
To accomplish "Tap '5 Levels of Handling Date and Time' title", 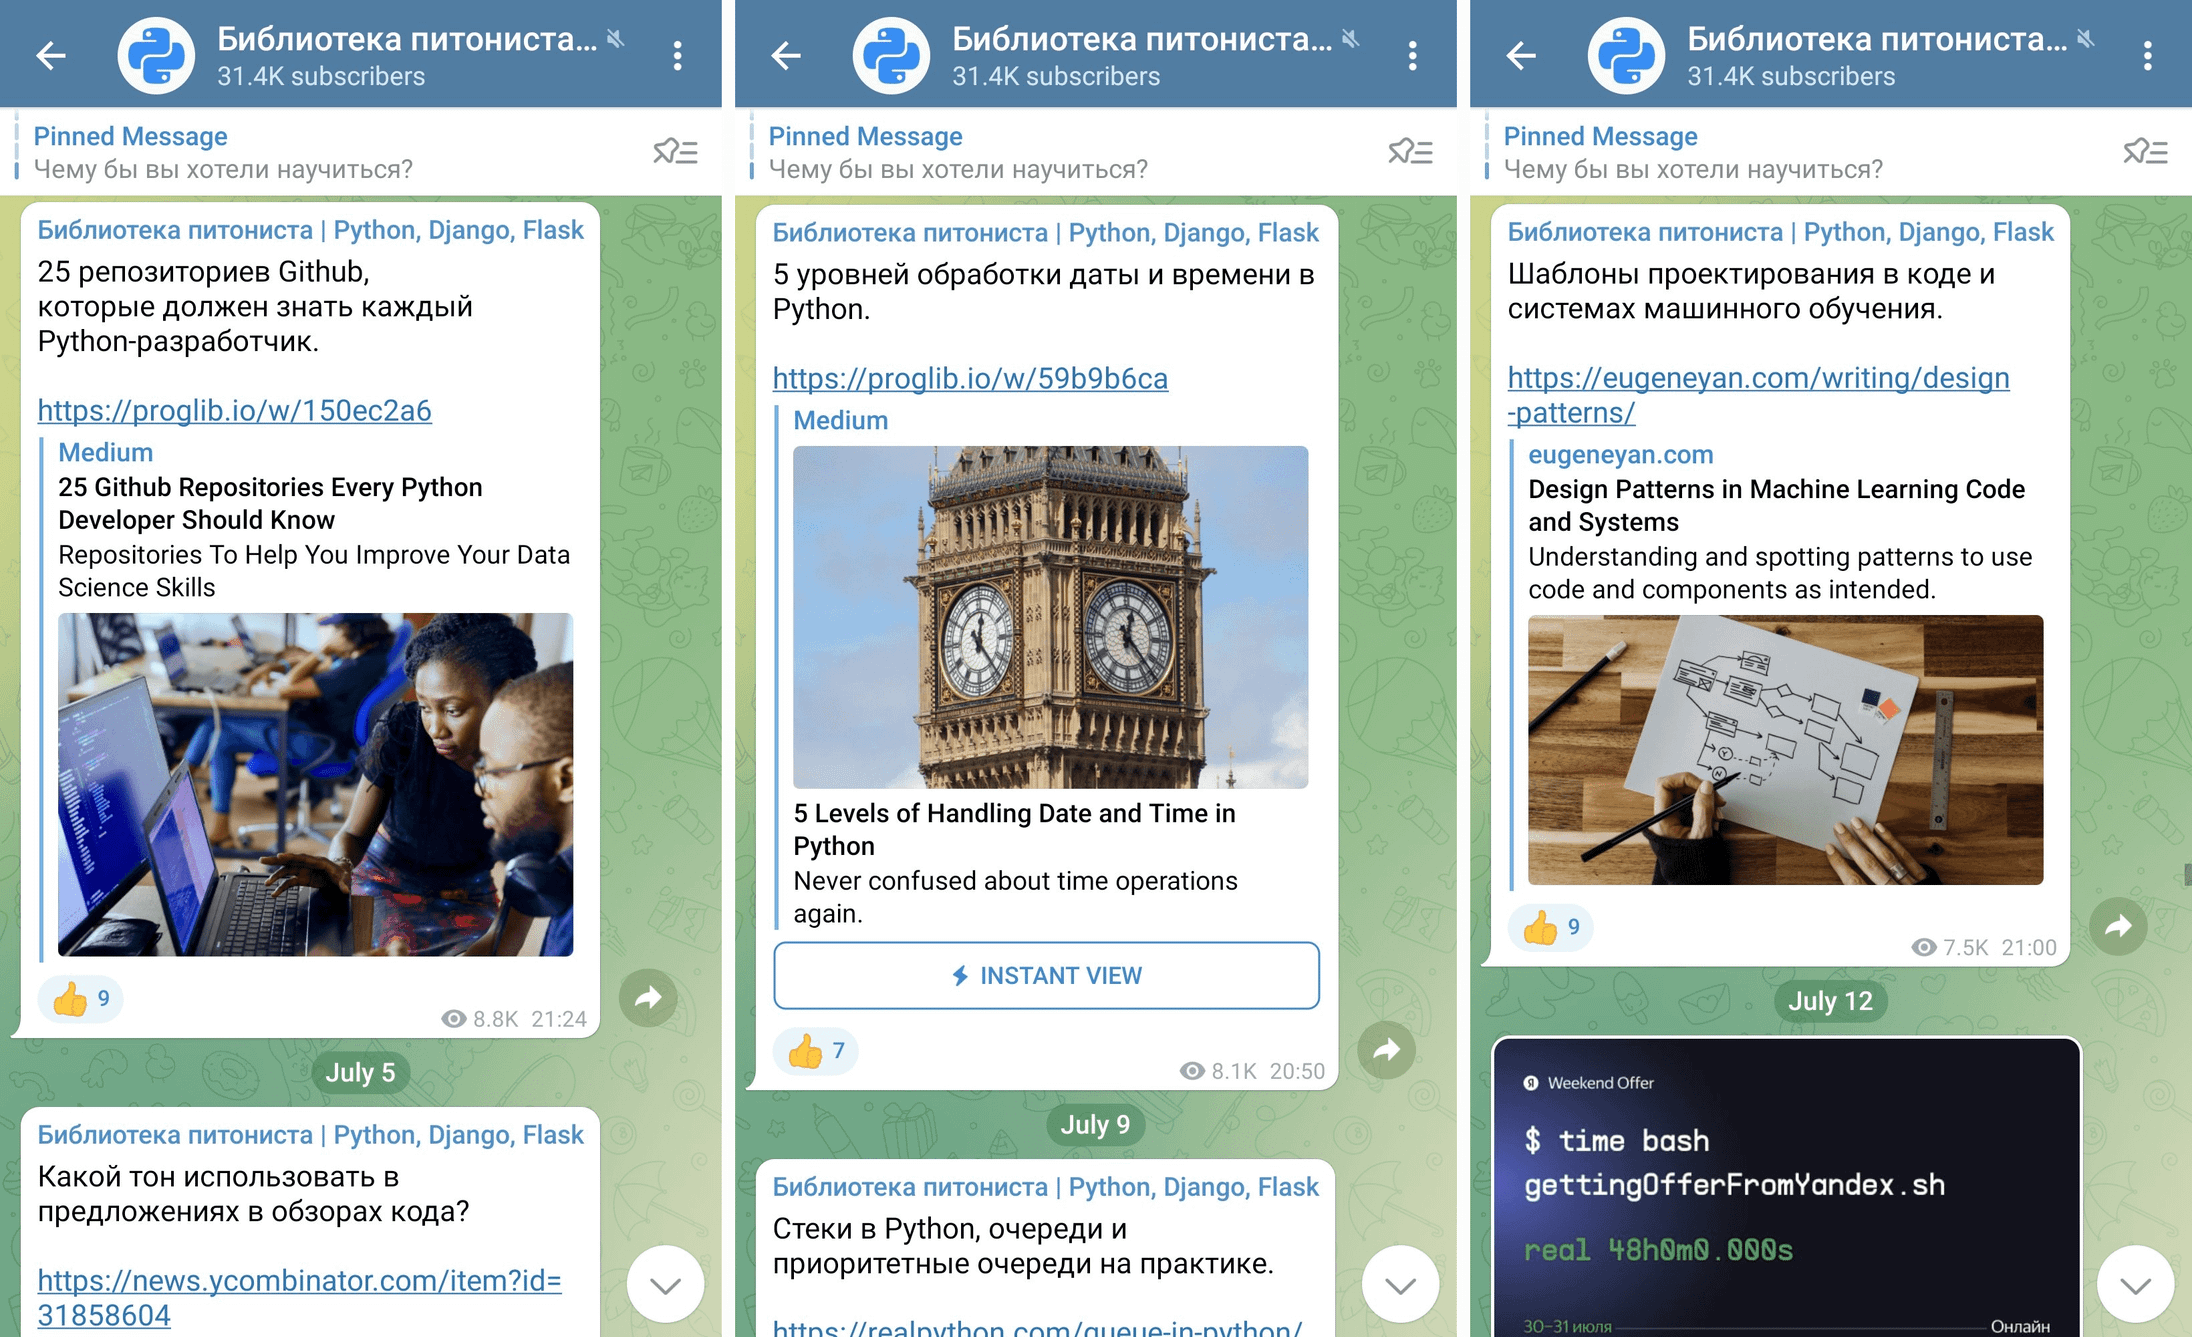I will (x=1014, y=829).
